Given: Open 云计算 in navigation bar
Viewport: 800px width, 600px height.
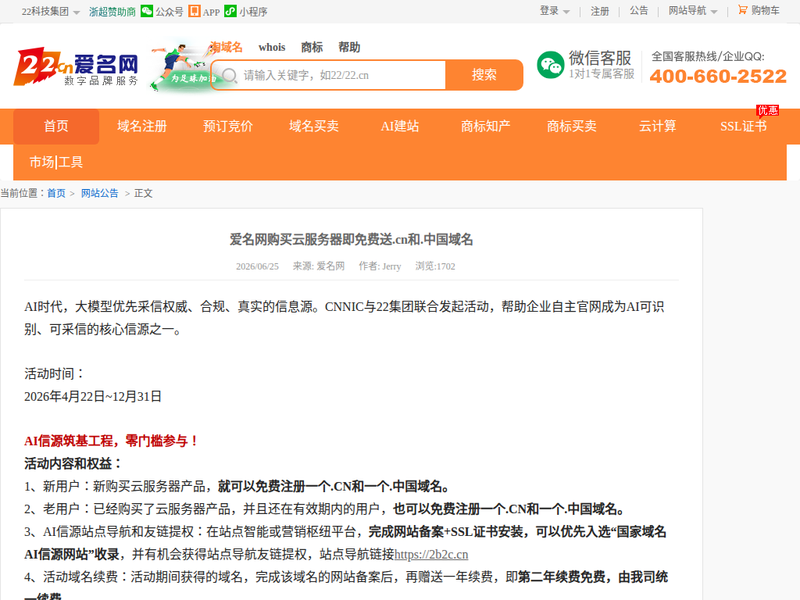Looking at the screenshot, I should tap(657, 126).
